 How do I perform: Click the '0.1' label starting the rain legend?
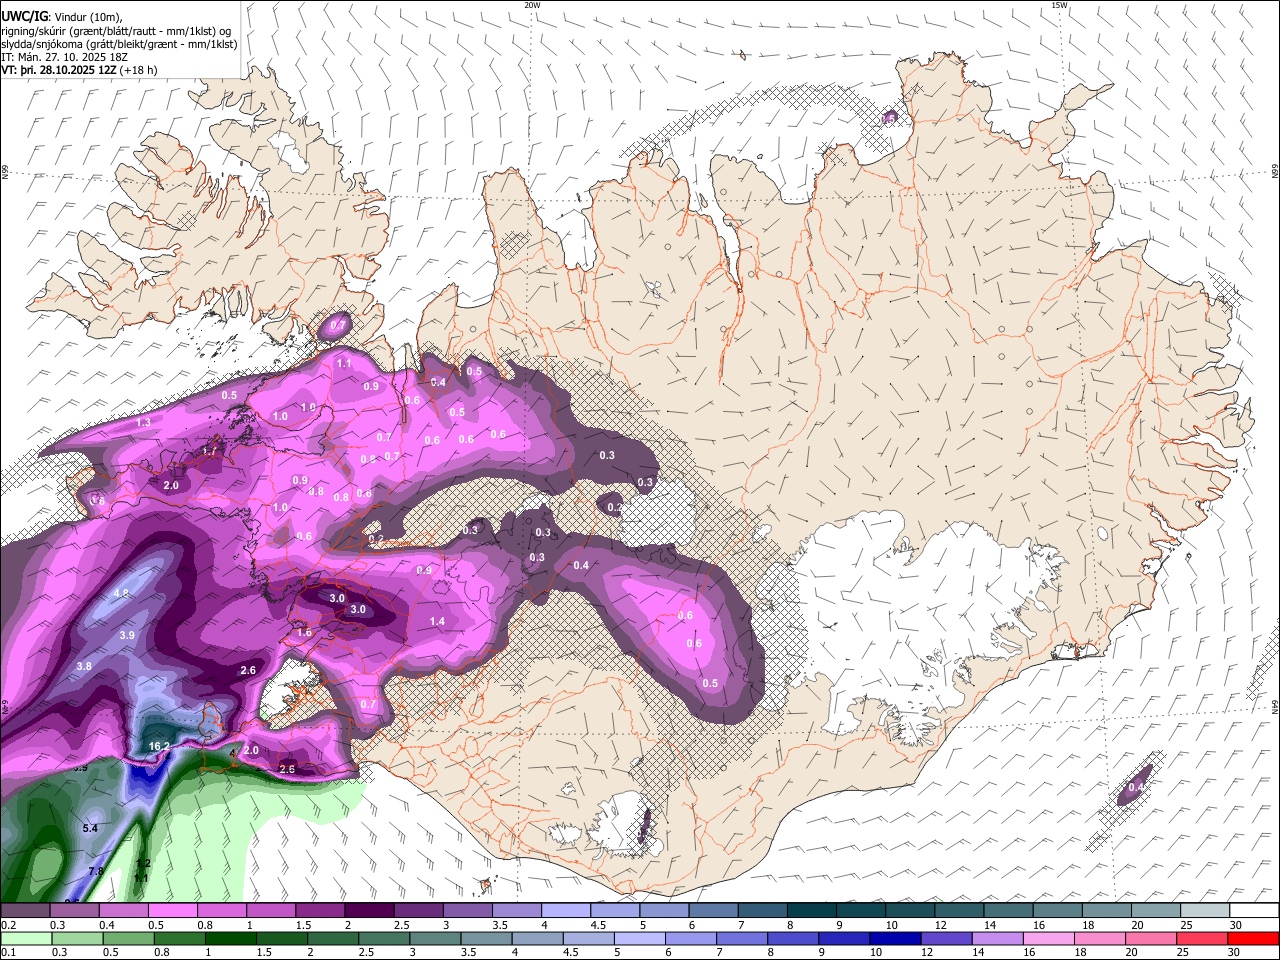(x=7, y=952)
